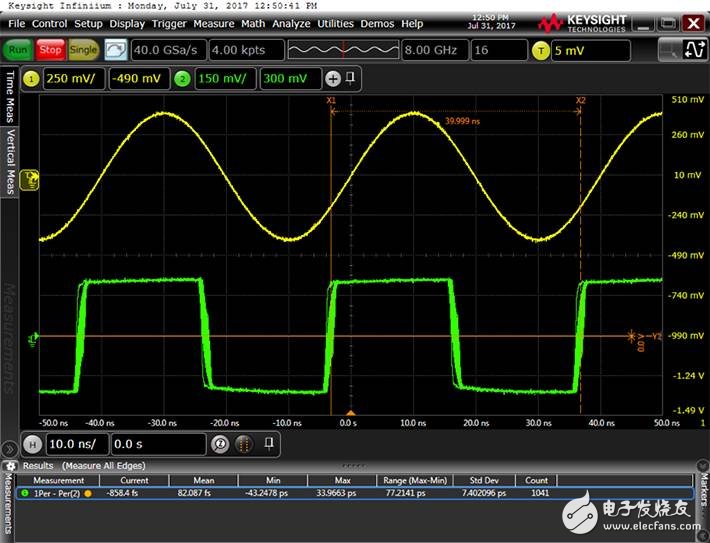Click the 0.0 s horizontal position field
This screenshot has height=543, width=710.
point(158,444)
